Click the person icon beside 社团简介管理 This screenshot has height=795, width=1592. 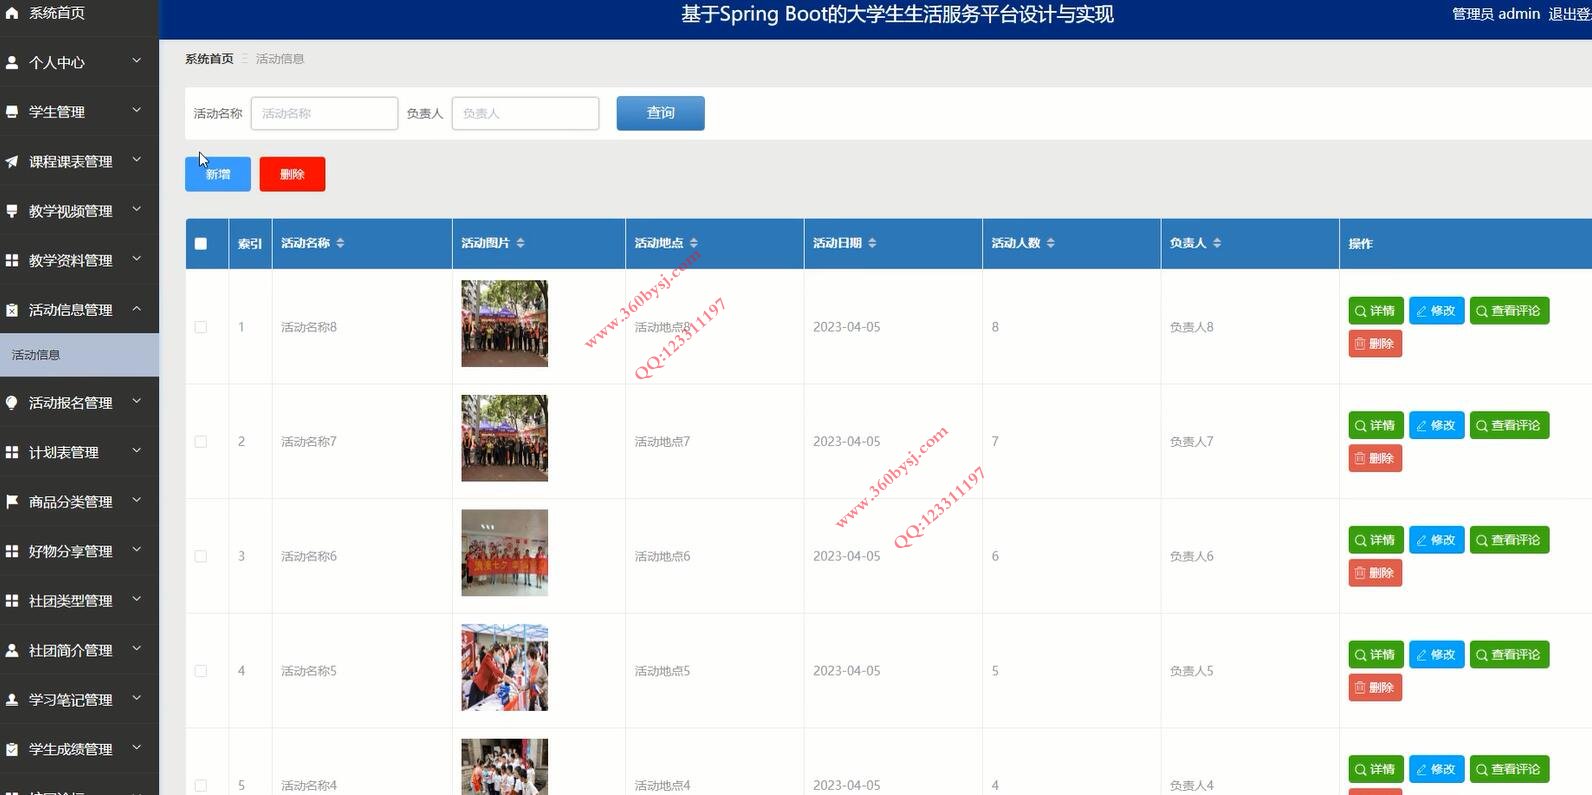(x=12, y=650)
